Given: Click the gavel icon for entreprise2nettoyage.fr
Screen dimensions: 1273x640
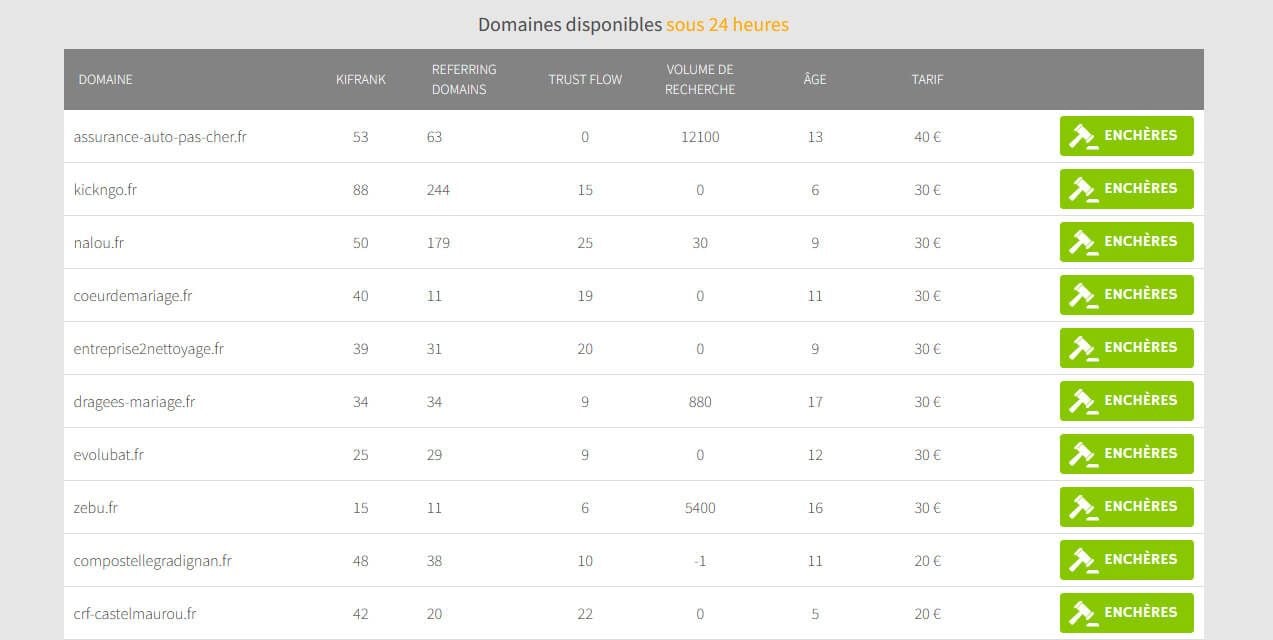Looking at the screenshot, I should coord(1084,349).
